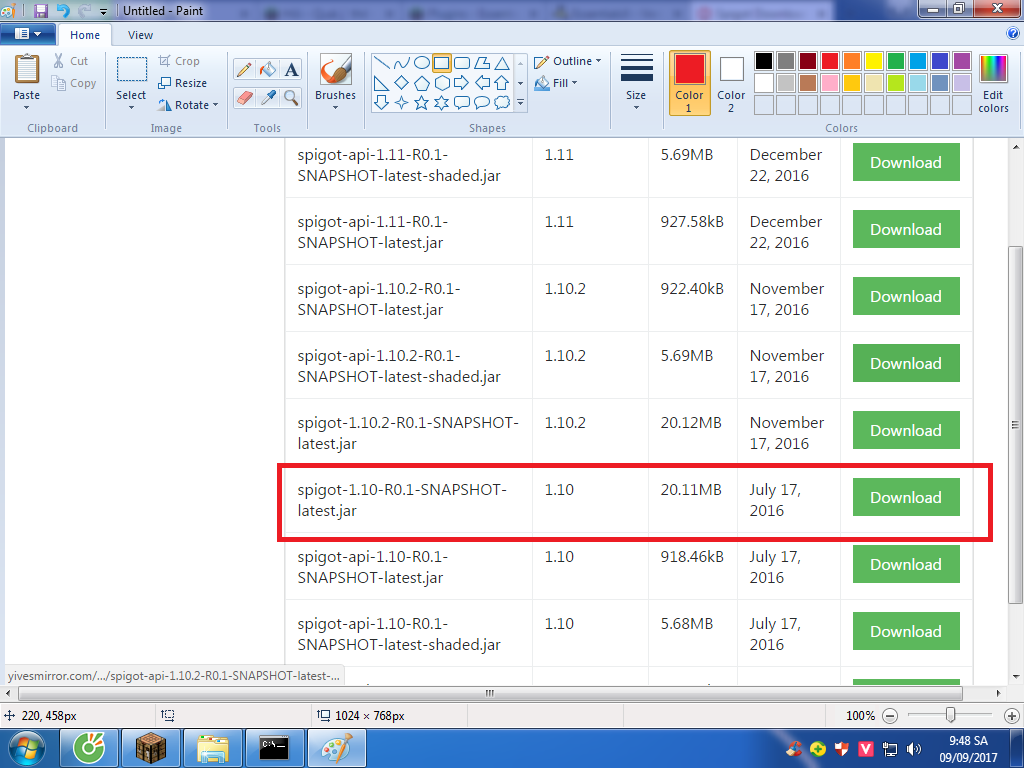Click Download for spigot-api-1.11 shaded jar
This screenshot has height=768, width=1024.
[x=906, y=162]
